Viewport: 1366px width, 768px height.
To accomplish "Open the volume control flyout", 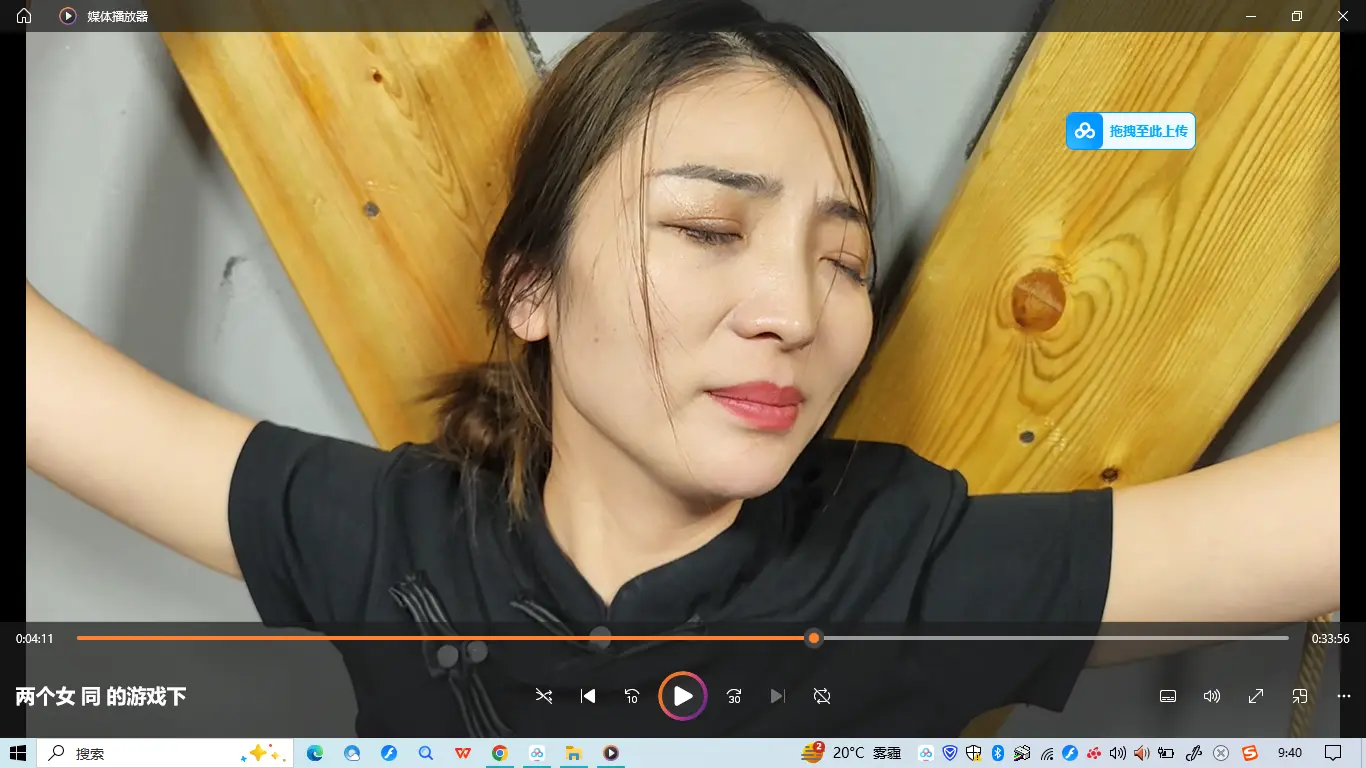I will click(x=1212, y=696).
